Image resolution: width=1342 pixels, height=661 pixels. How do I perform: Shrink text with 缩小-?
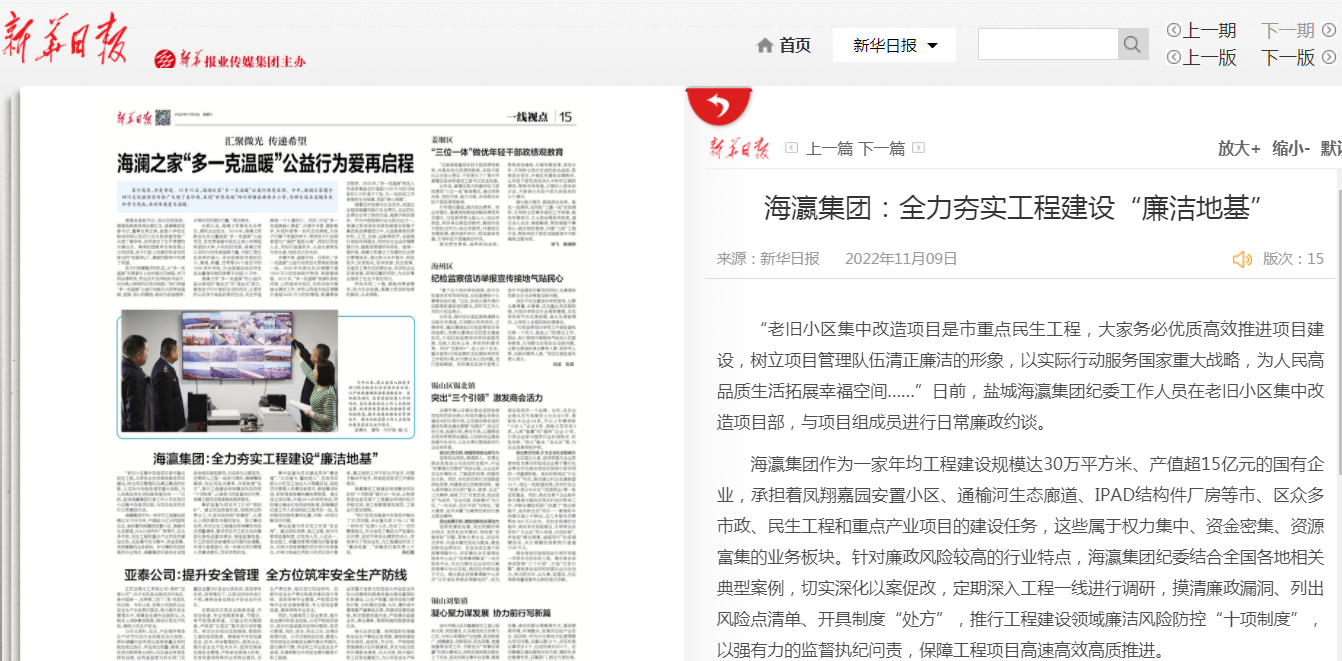point(1290,148)
